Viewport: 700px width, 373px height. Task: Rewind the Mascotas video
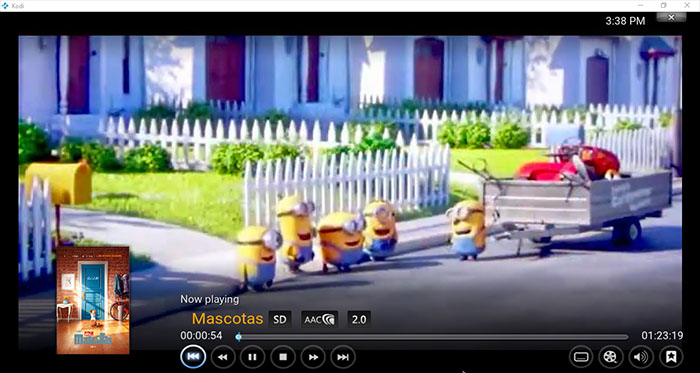click(x=223, y=357)
